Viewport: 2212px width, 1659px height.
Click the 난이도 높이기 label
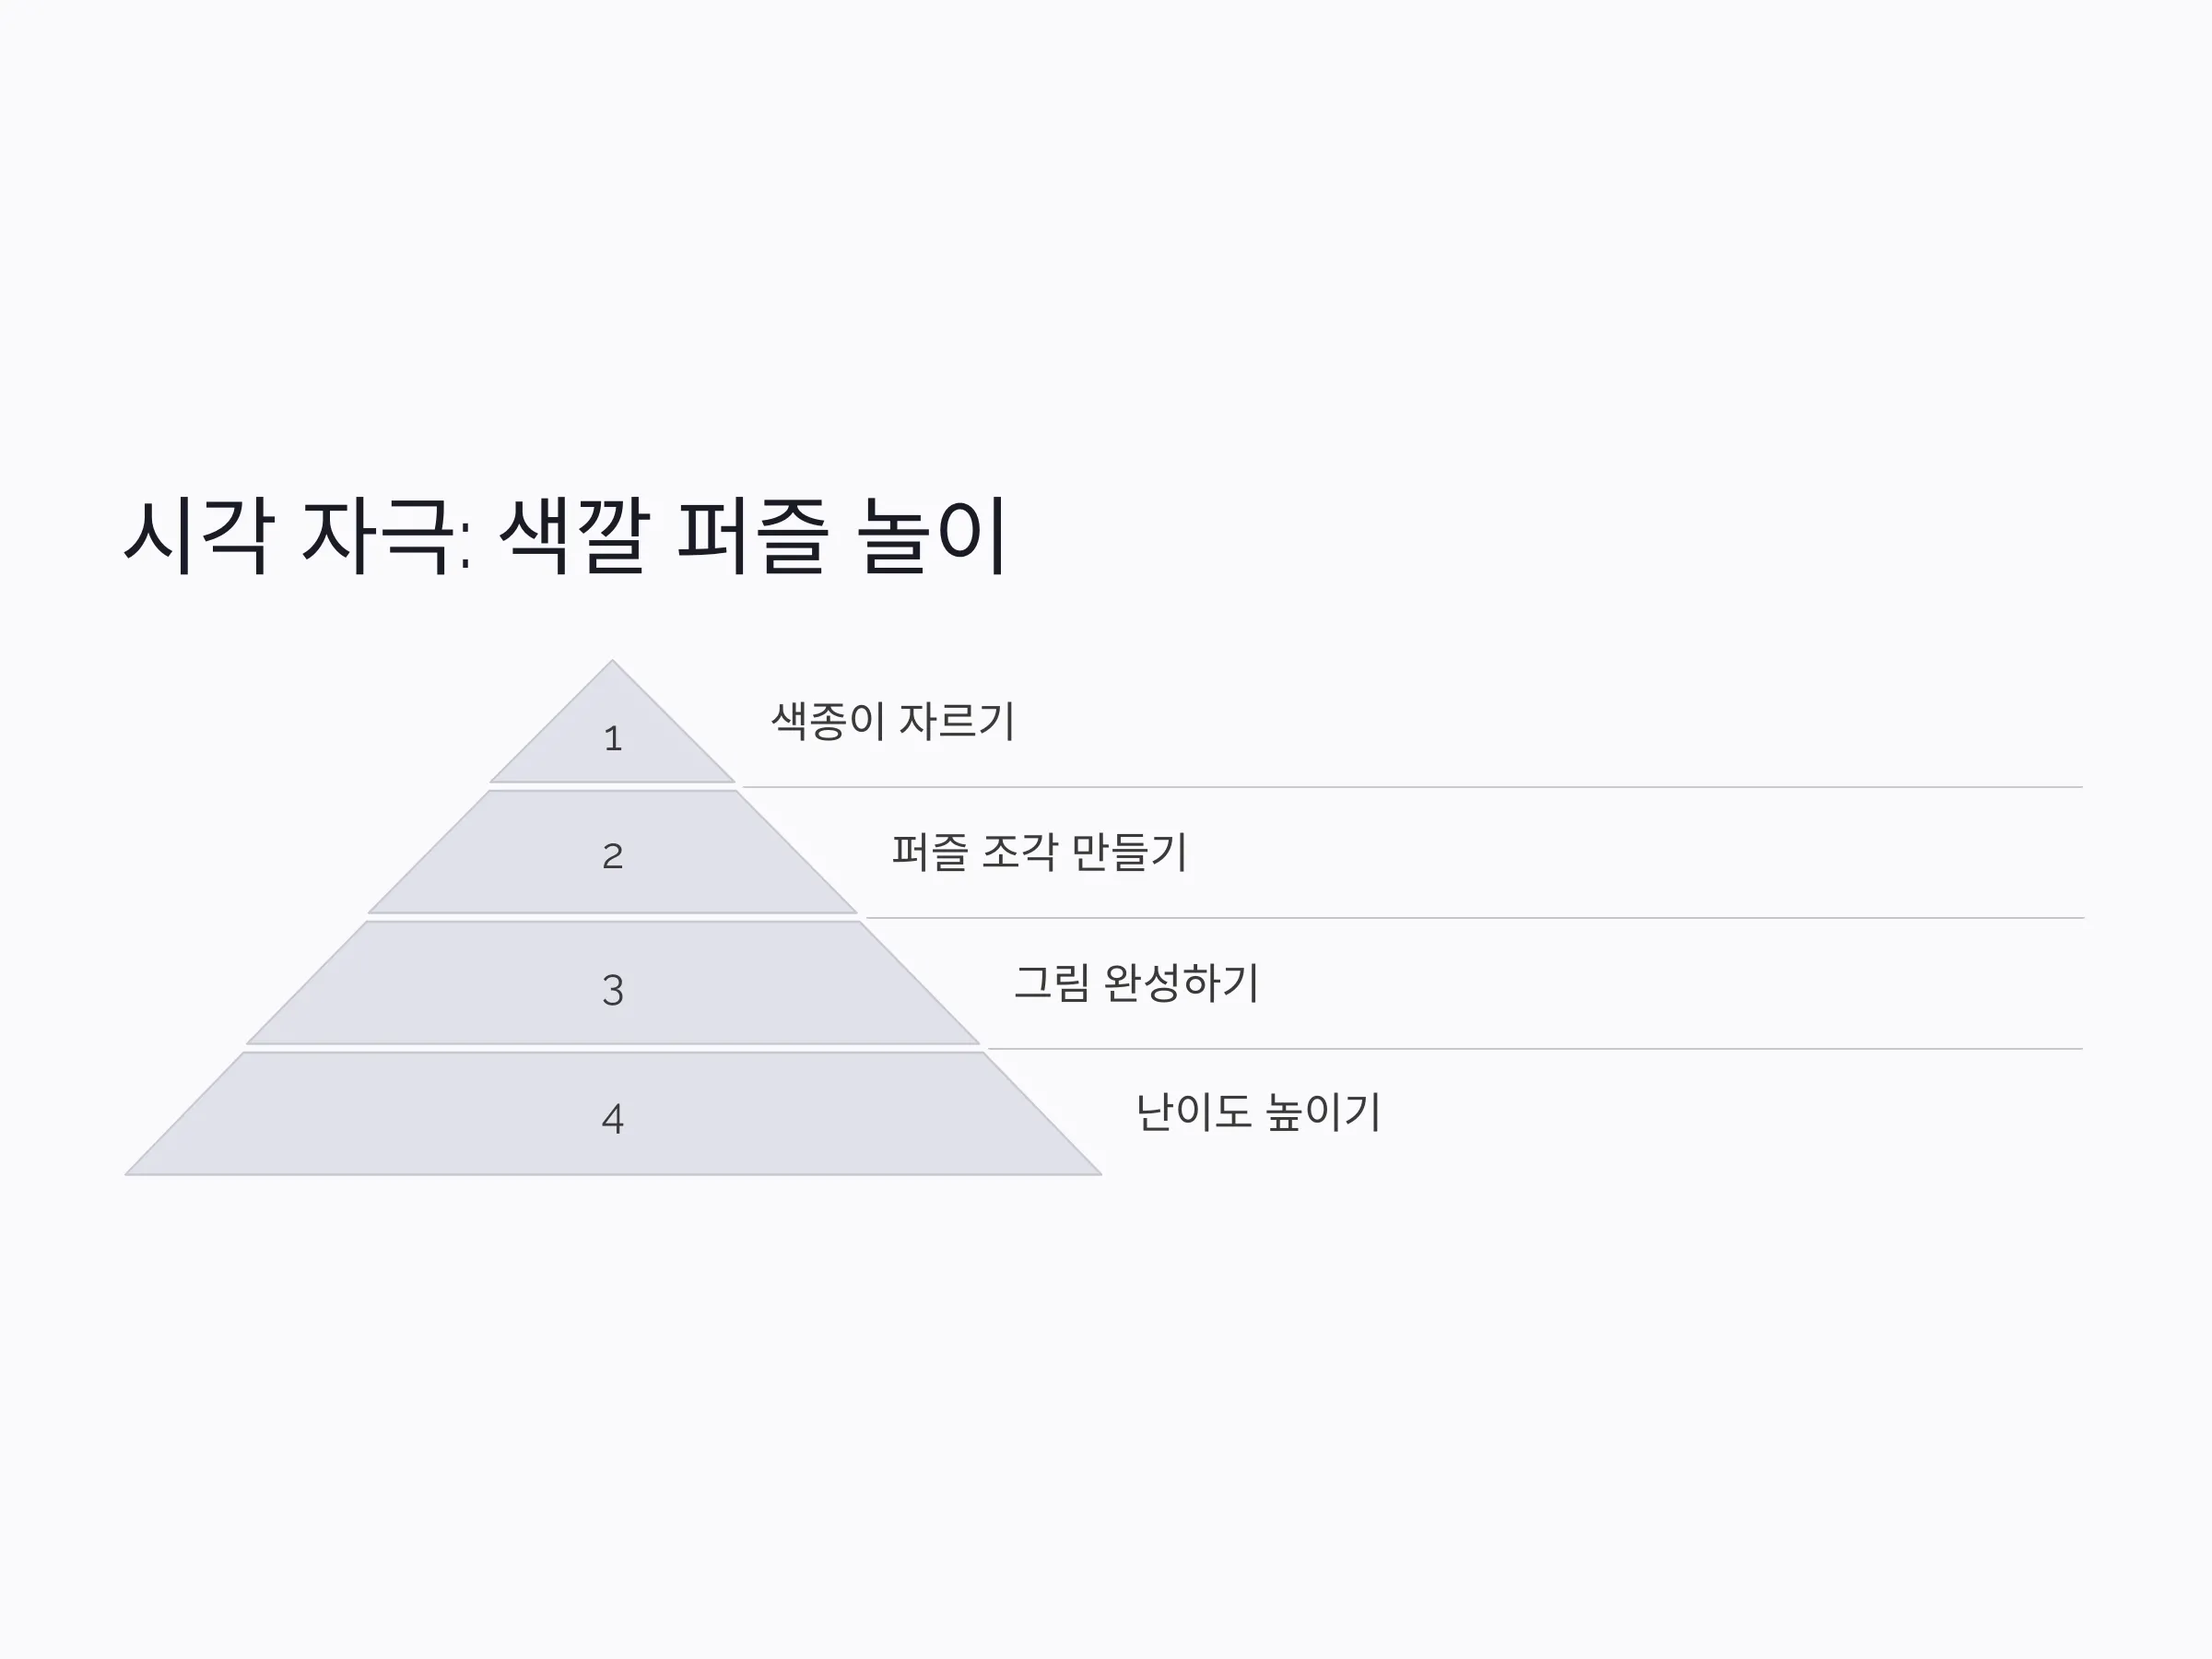click(x=1258, y=1113)
